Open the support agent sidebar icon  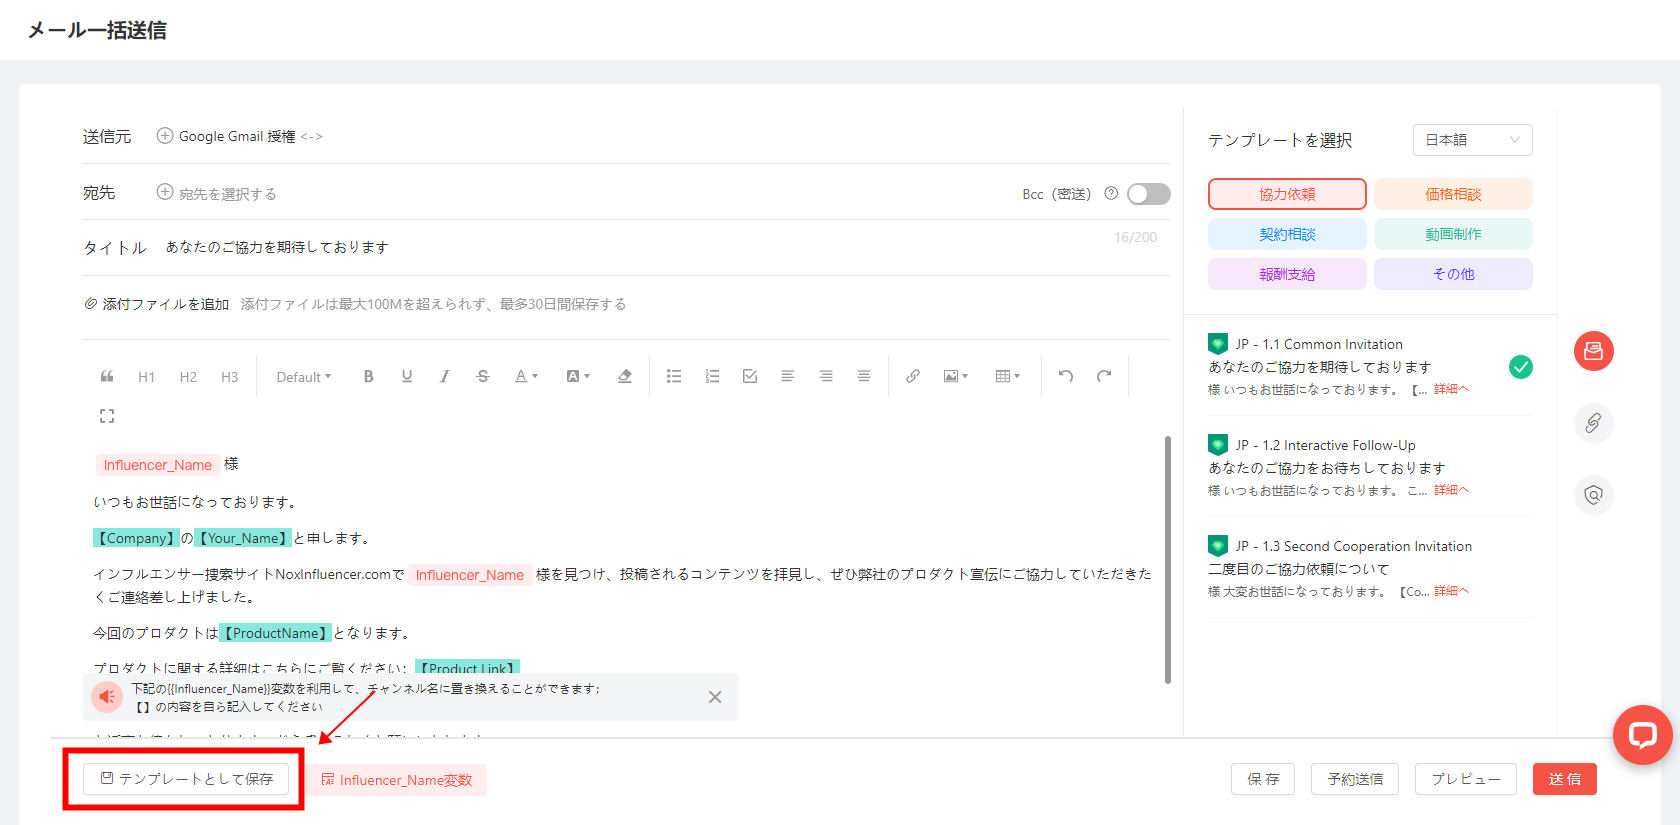[1594, 495]
